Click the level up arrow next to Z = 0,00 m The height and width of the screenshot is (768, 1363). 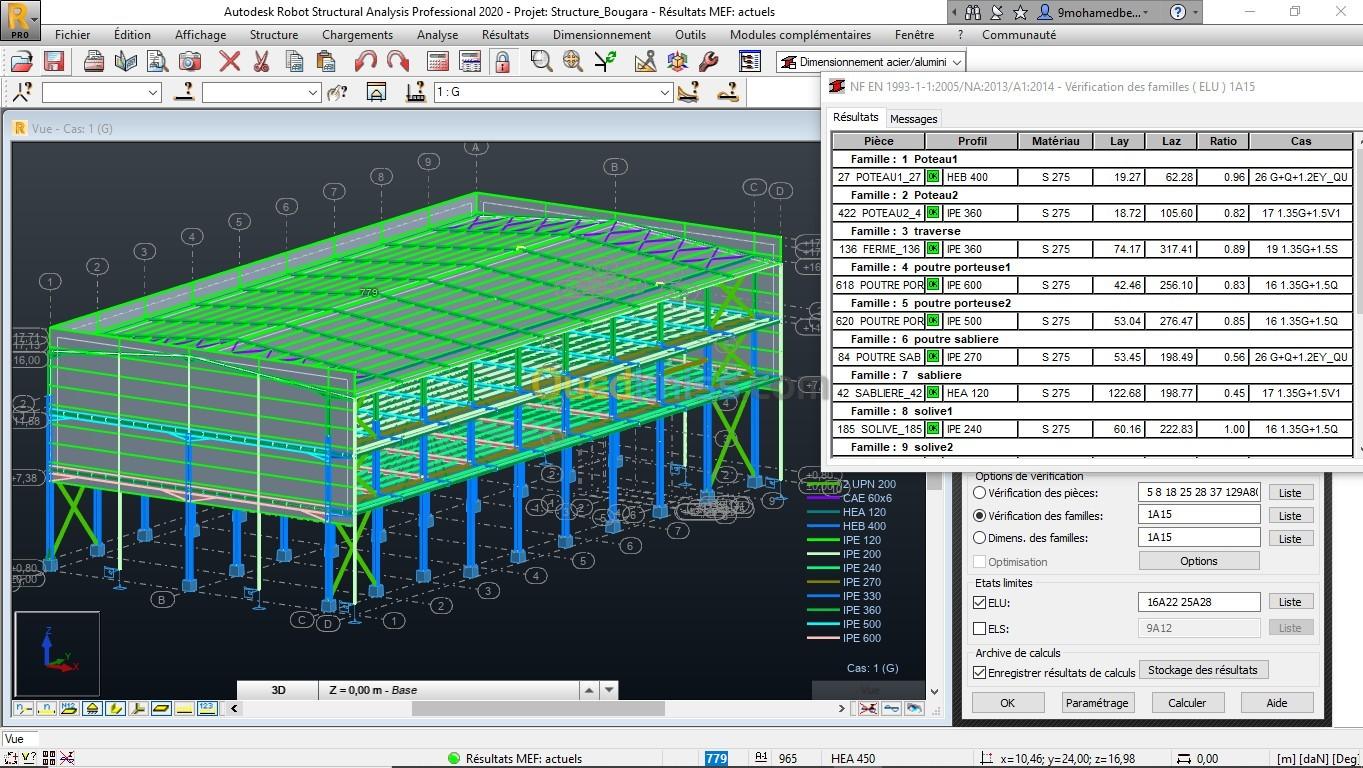coord(589,690)
